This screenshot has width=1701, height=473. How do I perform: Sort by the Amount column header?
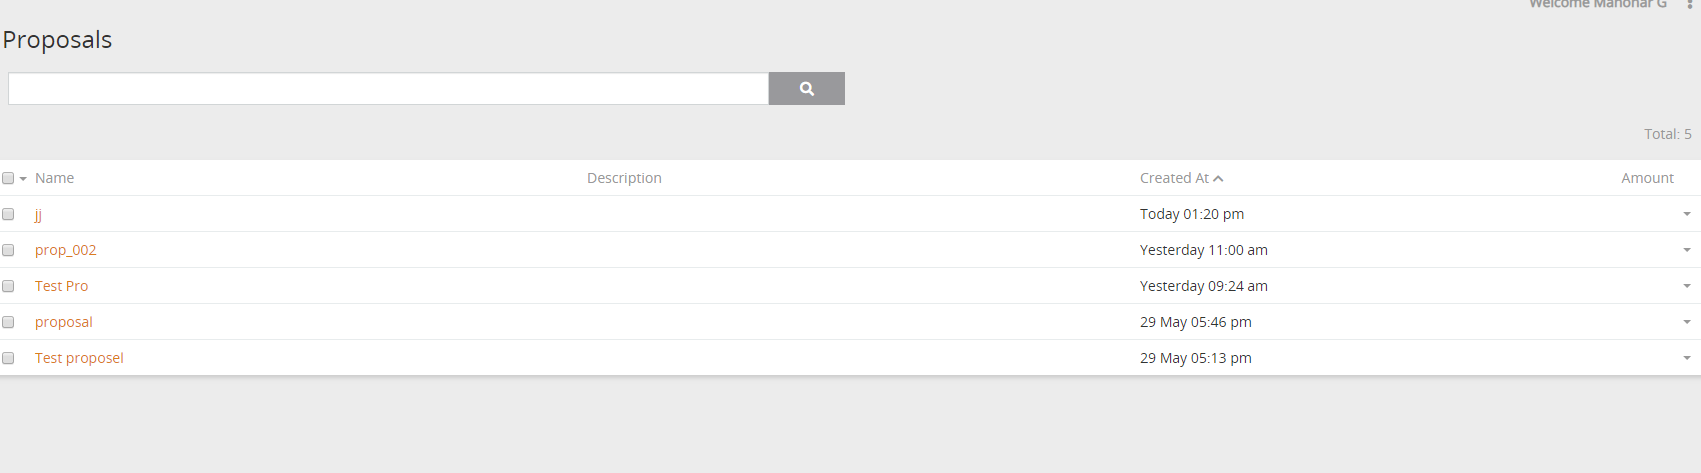(1647, 178)
